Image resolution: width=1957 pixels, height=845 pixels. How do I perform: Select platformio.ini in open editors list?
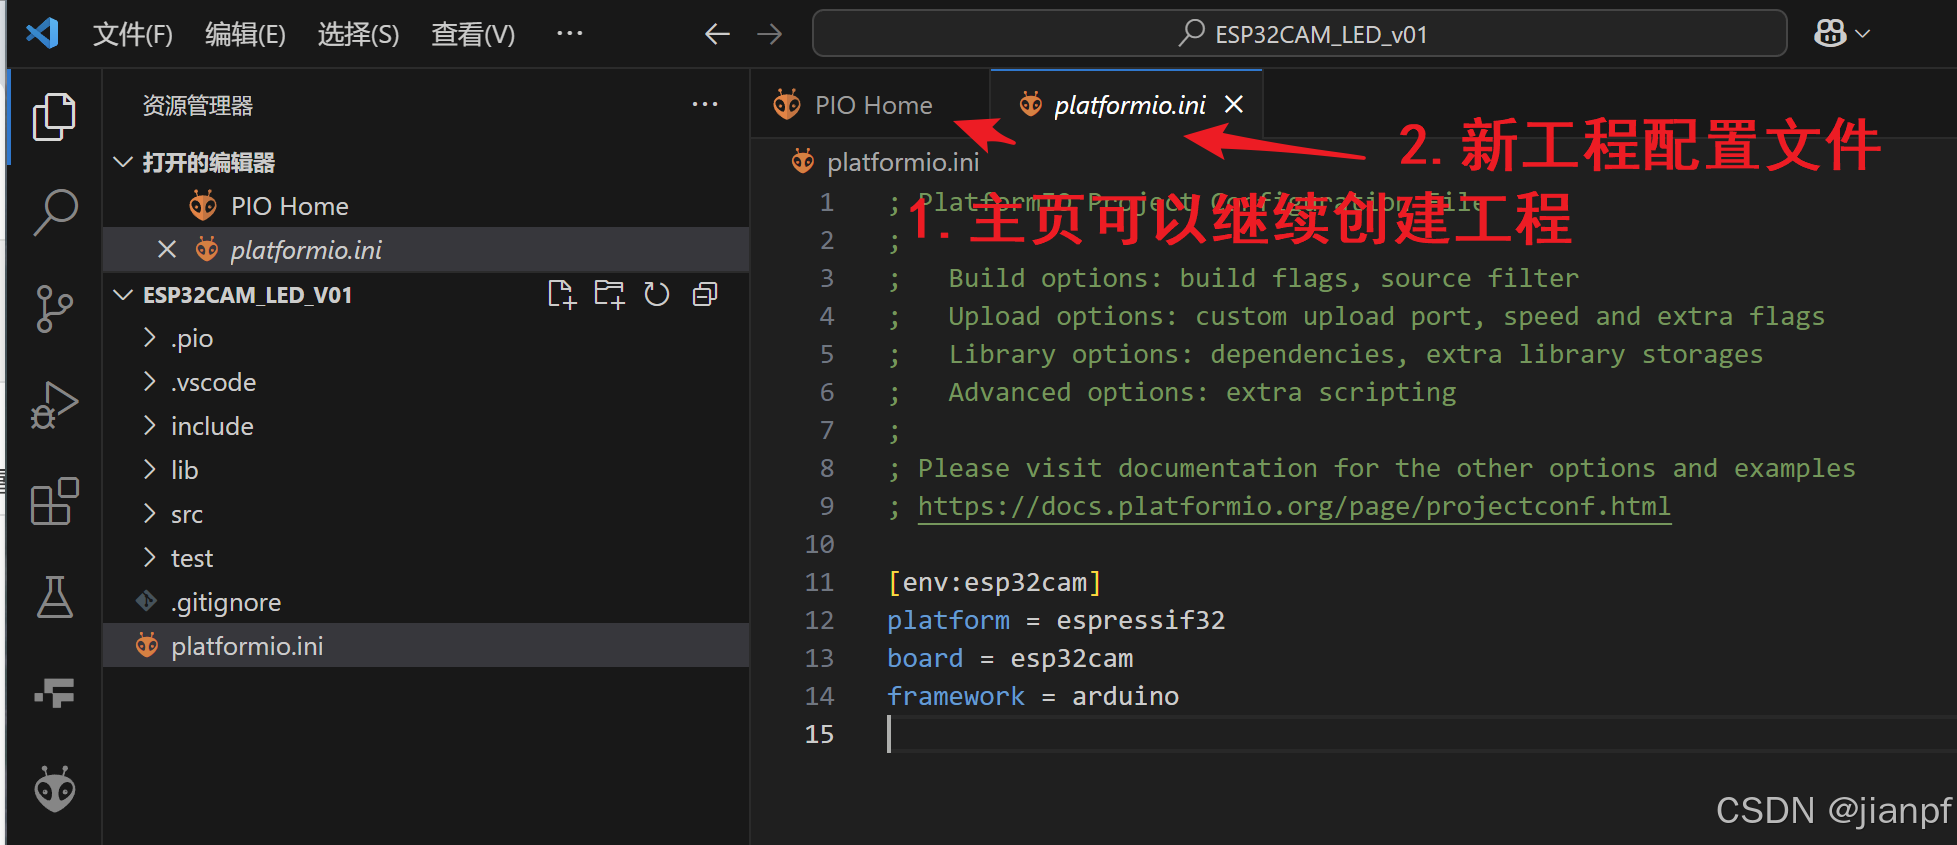[426, 250]
